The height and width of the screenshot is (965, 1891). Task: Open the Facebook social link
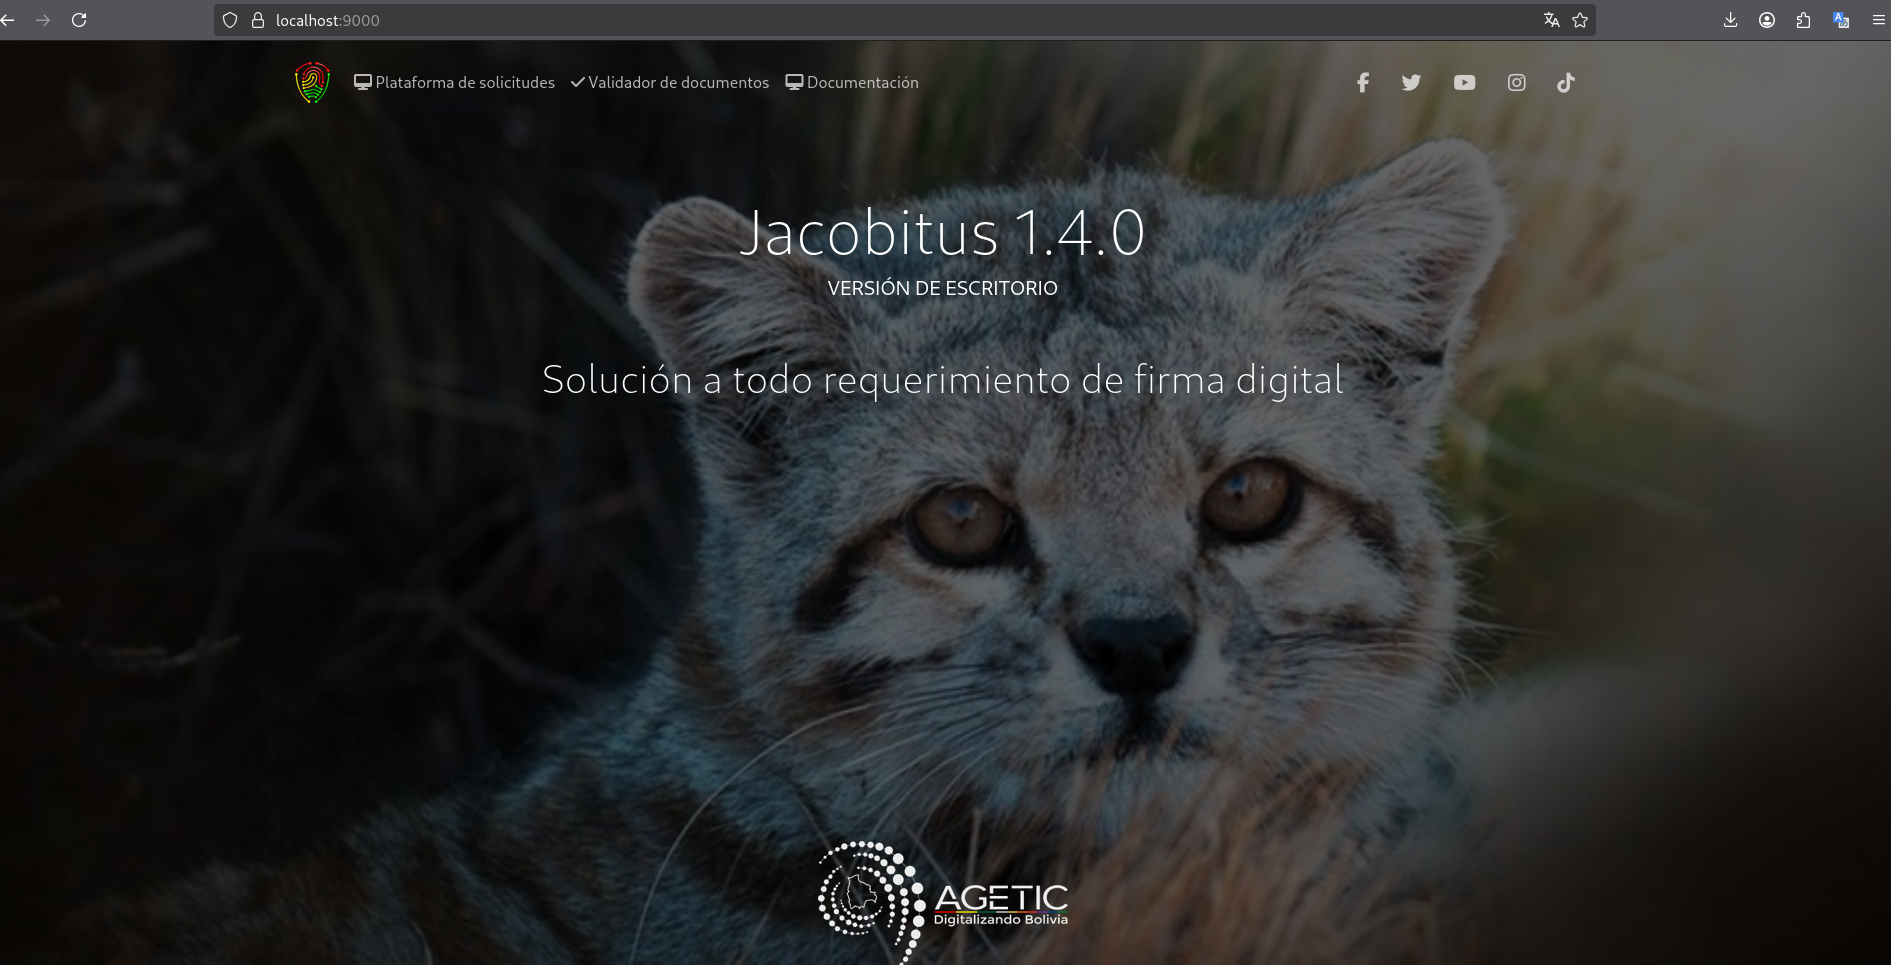[x=1362, y=83]
